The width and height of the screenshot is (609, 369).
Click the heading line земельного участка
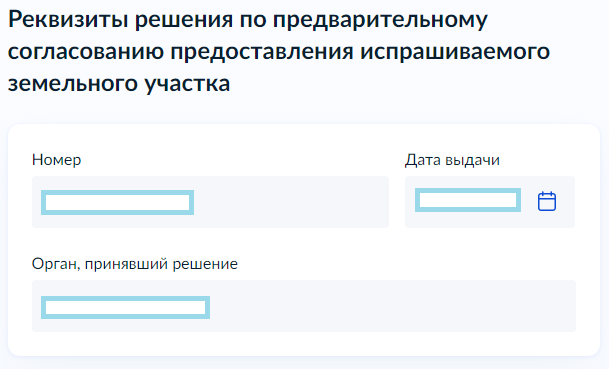click(119, 84)
